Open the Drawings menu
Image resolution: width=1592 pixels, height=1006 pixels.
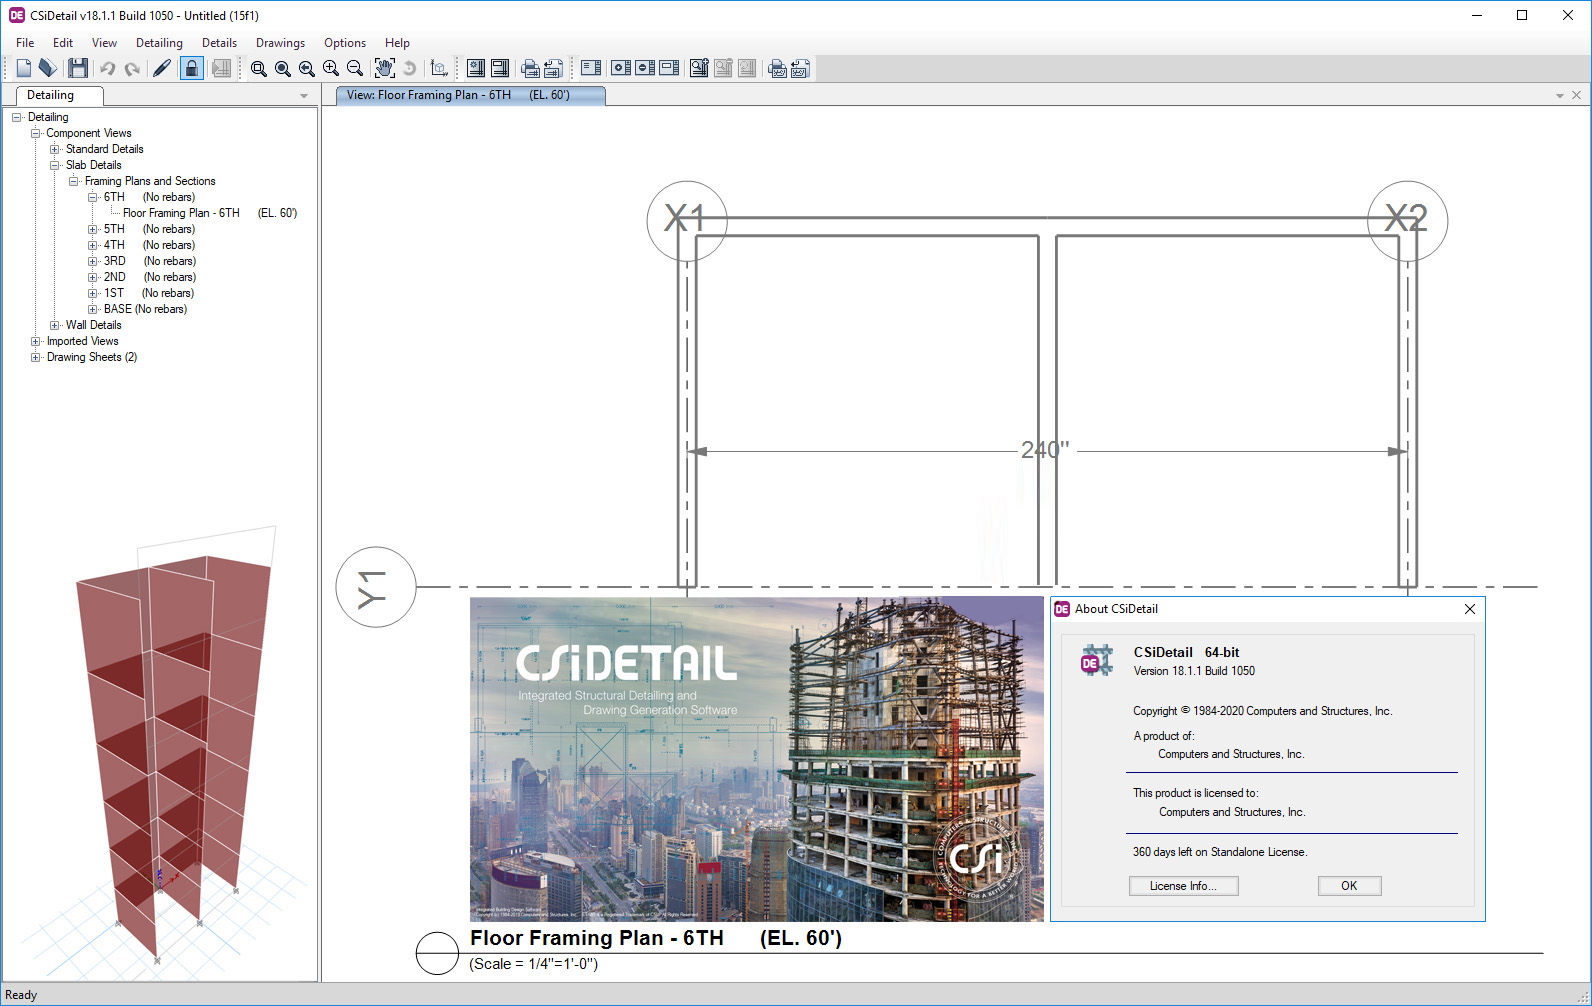tap(280, 43)
